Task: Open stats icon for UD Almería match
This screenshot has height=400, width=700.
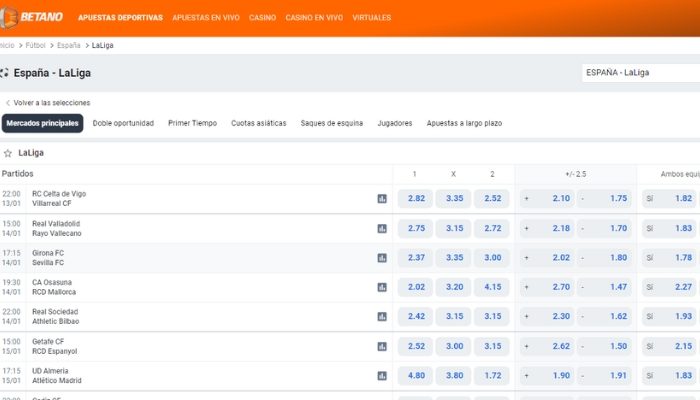Action: coord(382,376)
